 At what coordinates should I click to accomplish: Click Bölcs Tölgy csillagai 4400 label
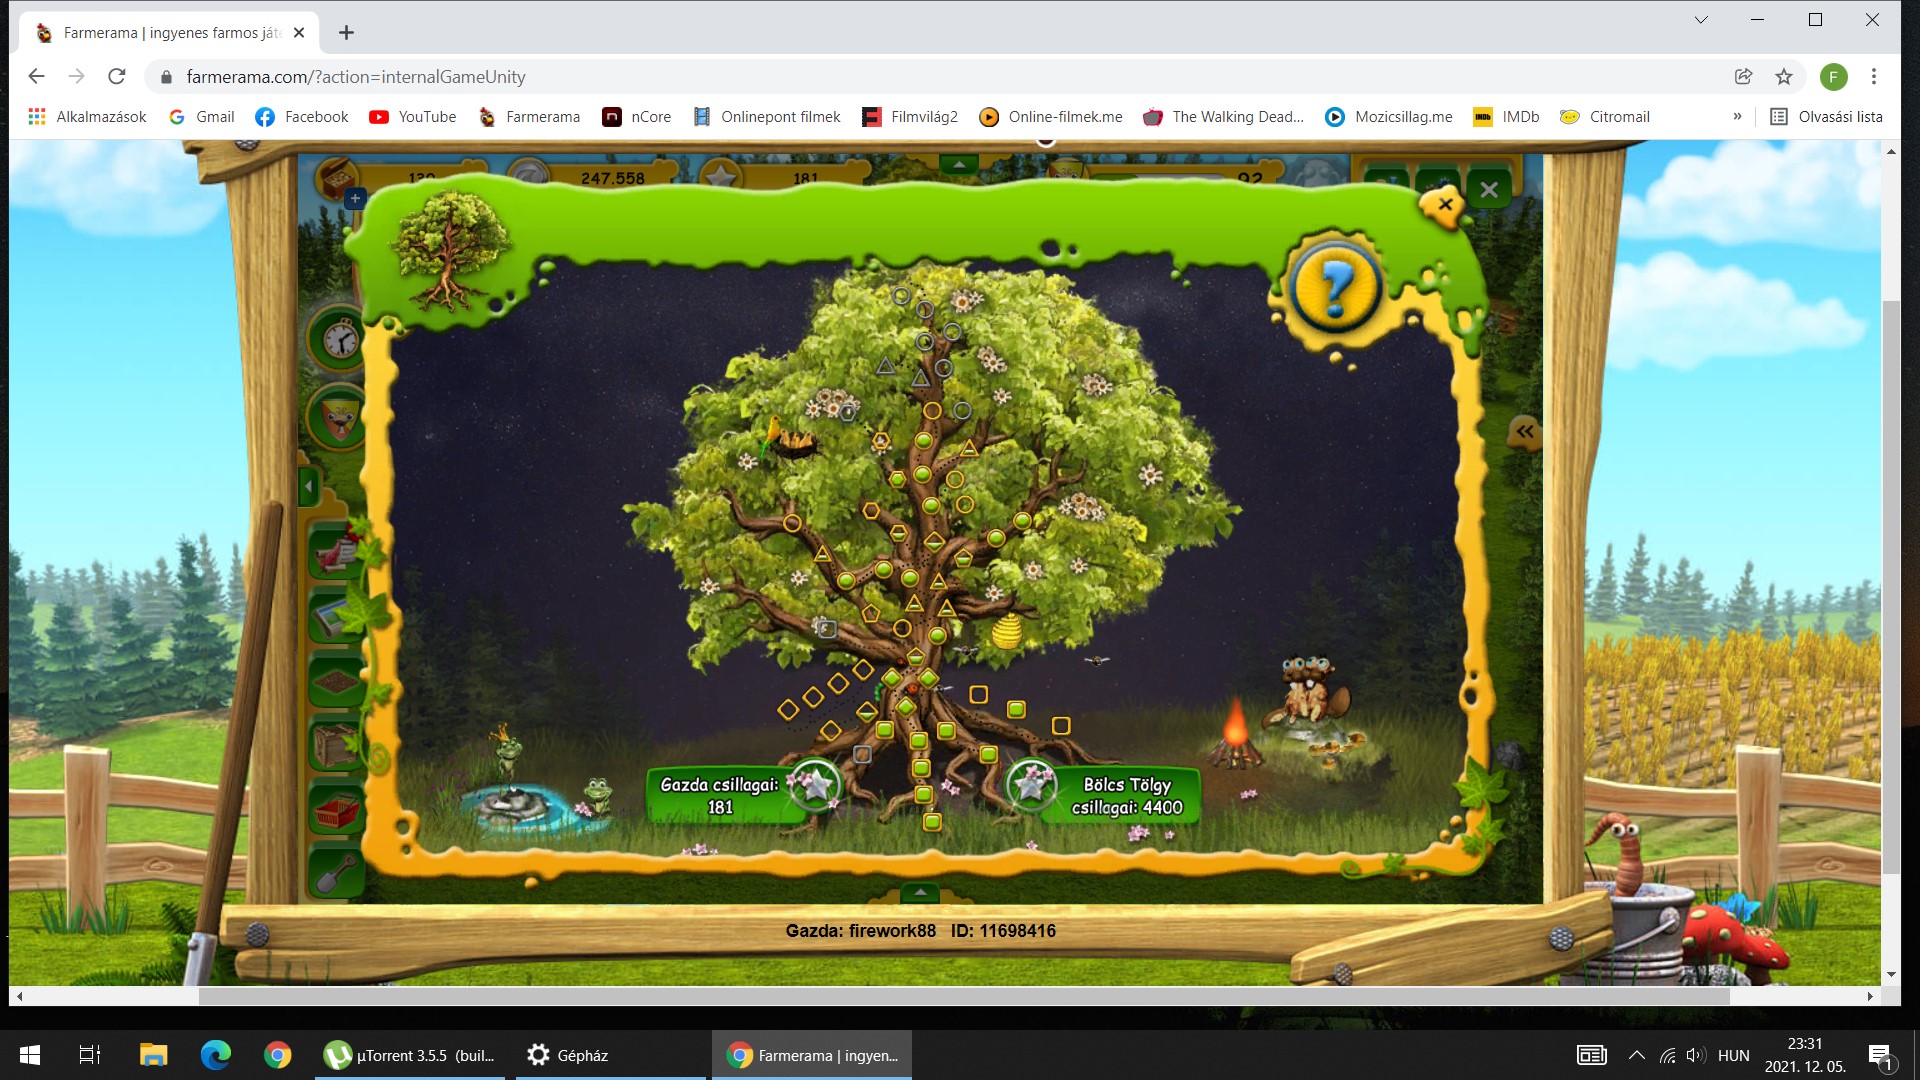tap(1126, 796)
